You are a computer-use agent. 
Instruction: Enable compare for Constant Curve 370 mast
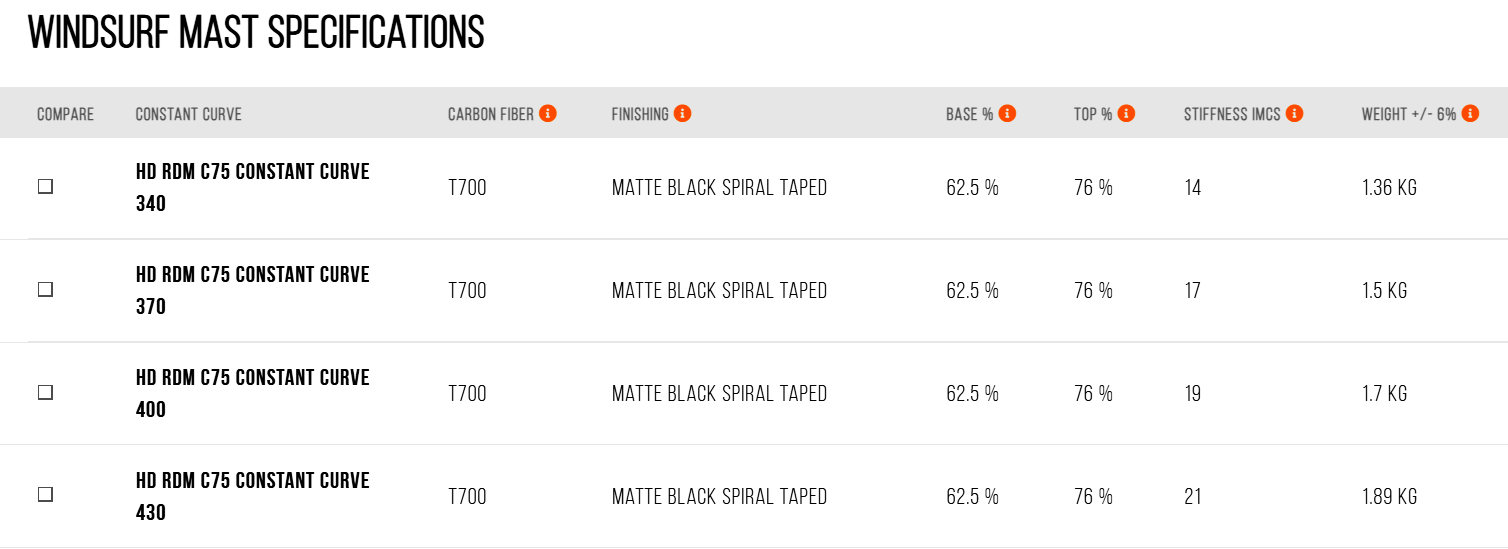[x=45, y=289]
